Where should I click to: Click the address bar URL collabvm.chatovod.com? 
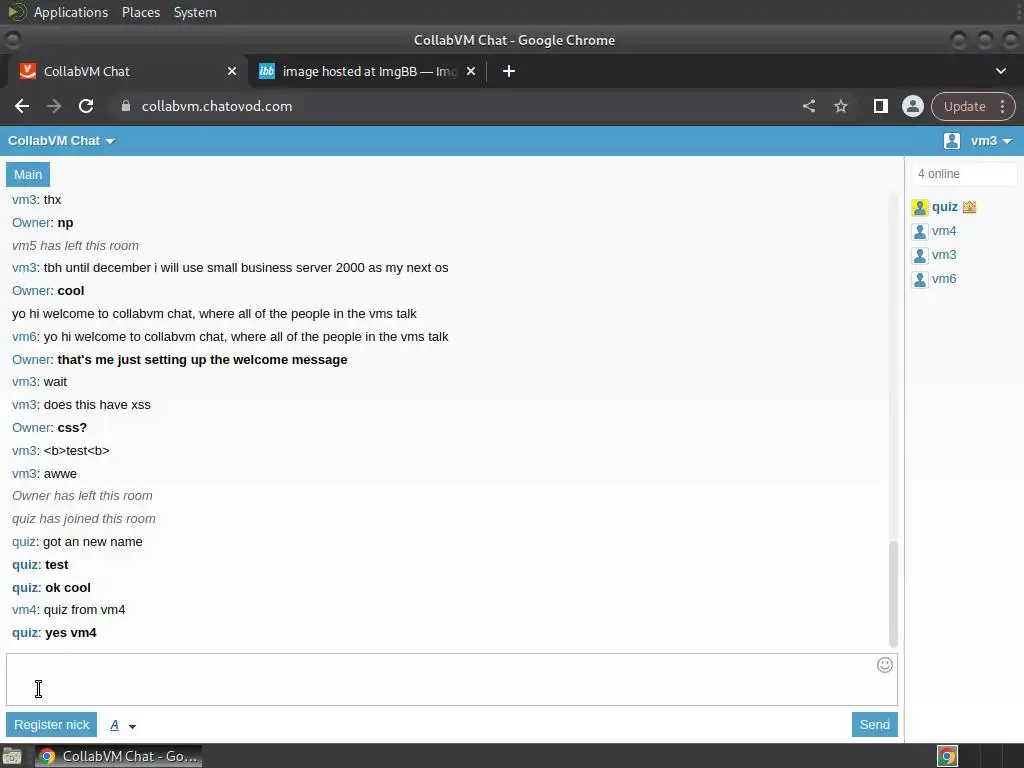click(x=217, y=106)
